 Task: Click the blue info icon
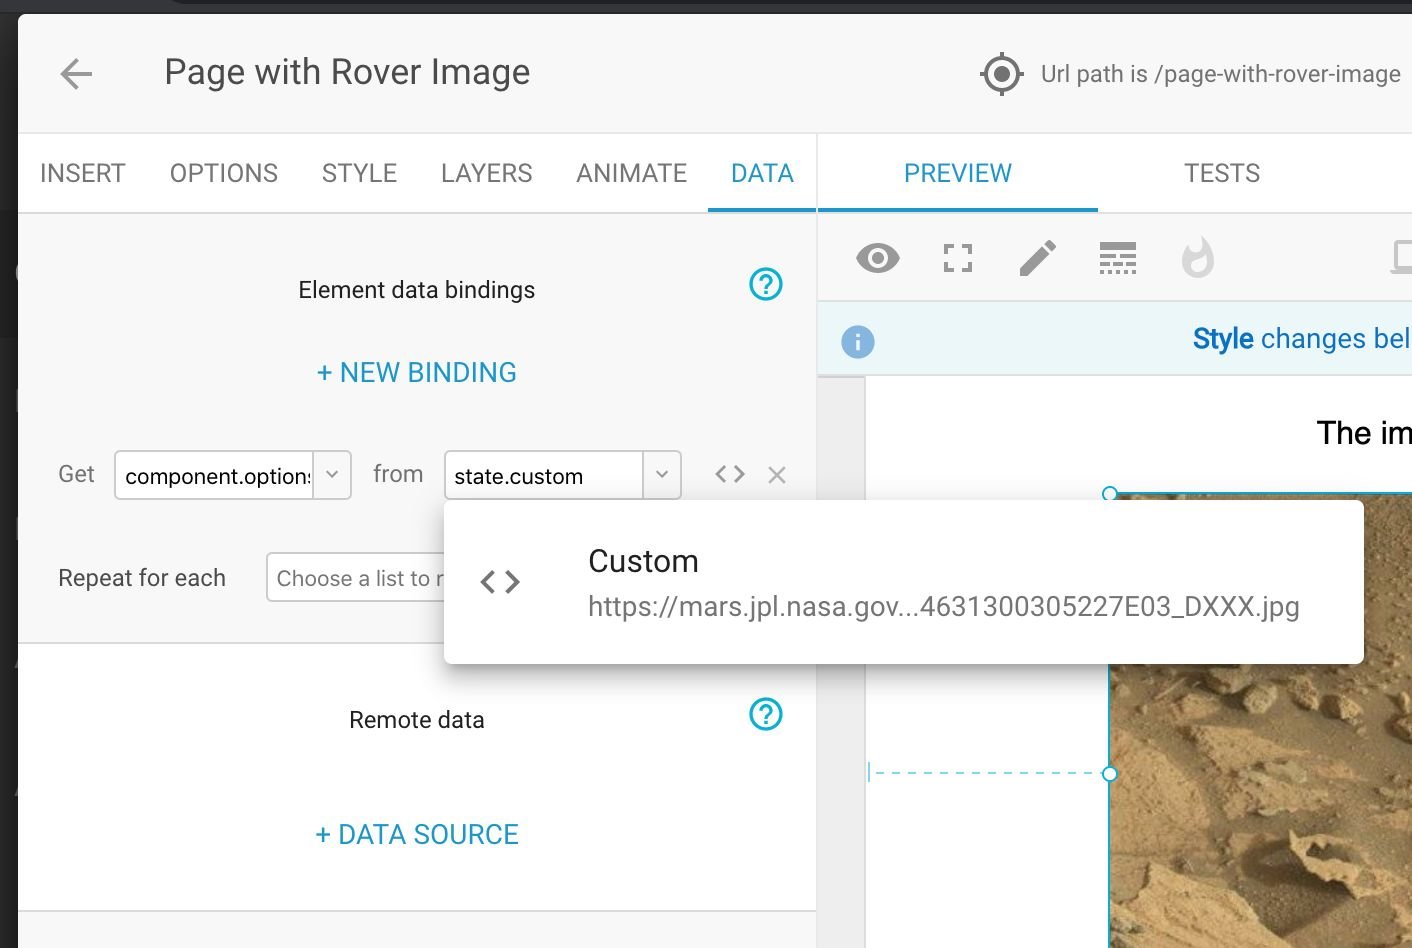(x=858, y=342)
